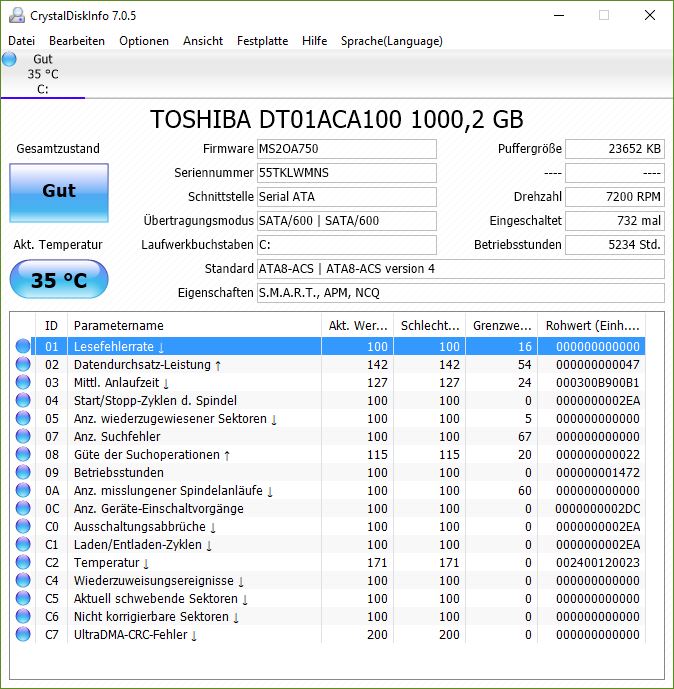Click status orb of Datendurchsatz-Leistung row

[x=23, y=364]
